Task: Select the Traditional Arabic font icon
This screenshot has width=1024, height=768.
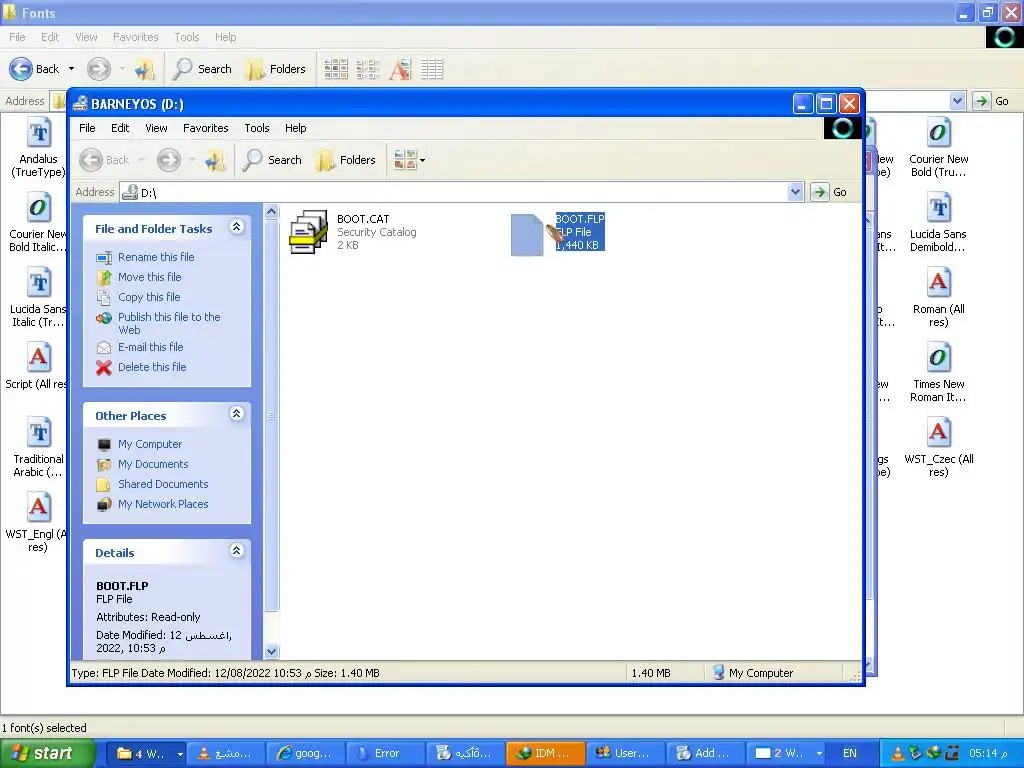Action: coord(39,432)
